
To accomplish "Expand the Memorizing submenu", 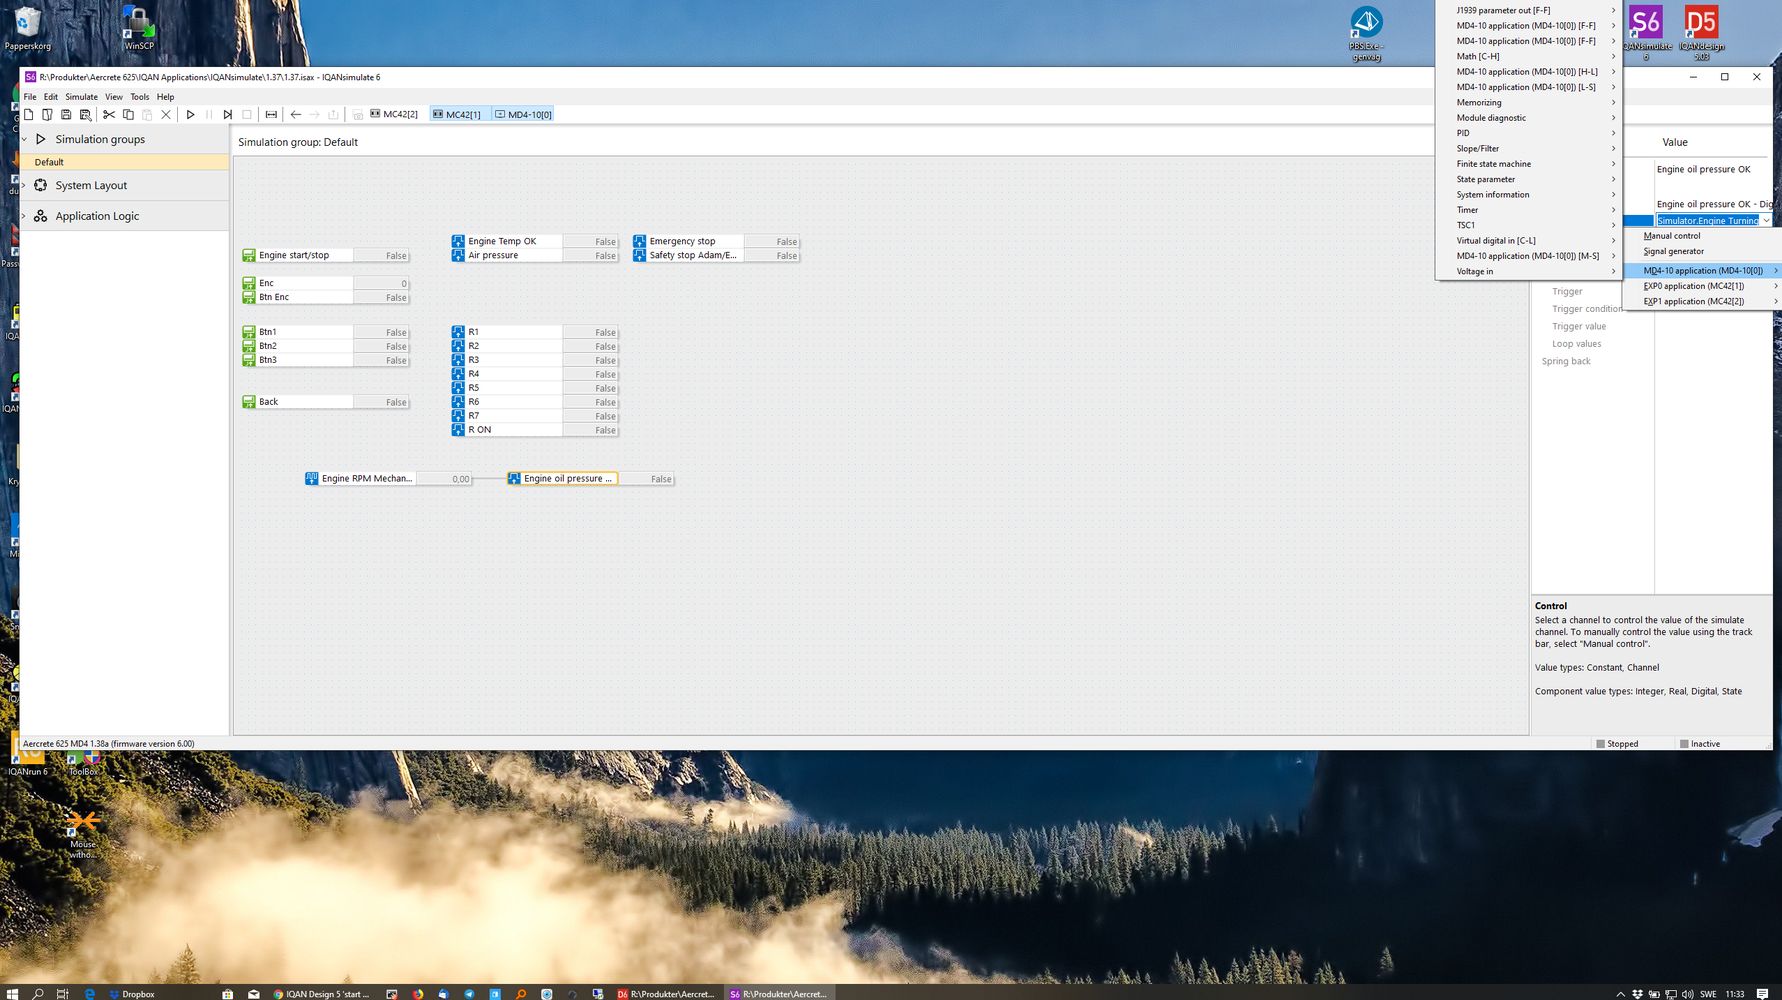I will pos(1529,102).
